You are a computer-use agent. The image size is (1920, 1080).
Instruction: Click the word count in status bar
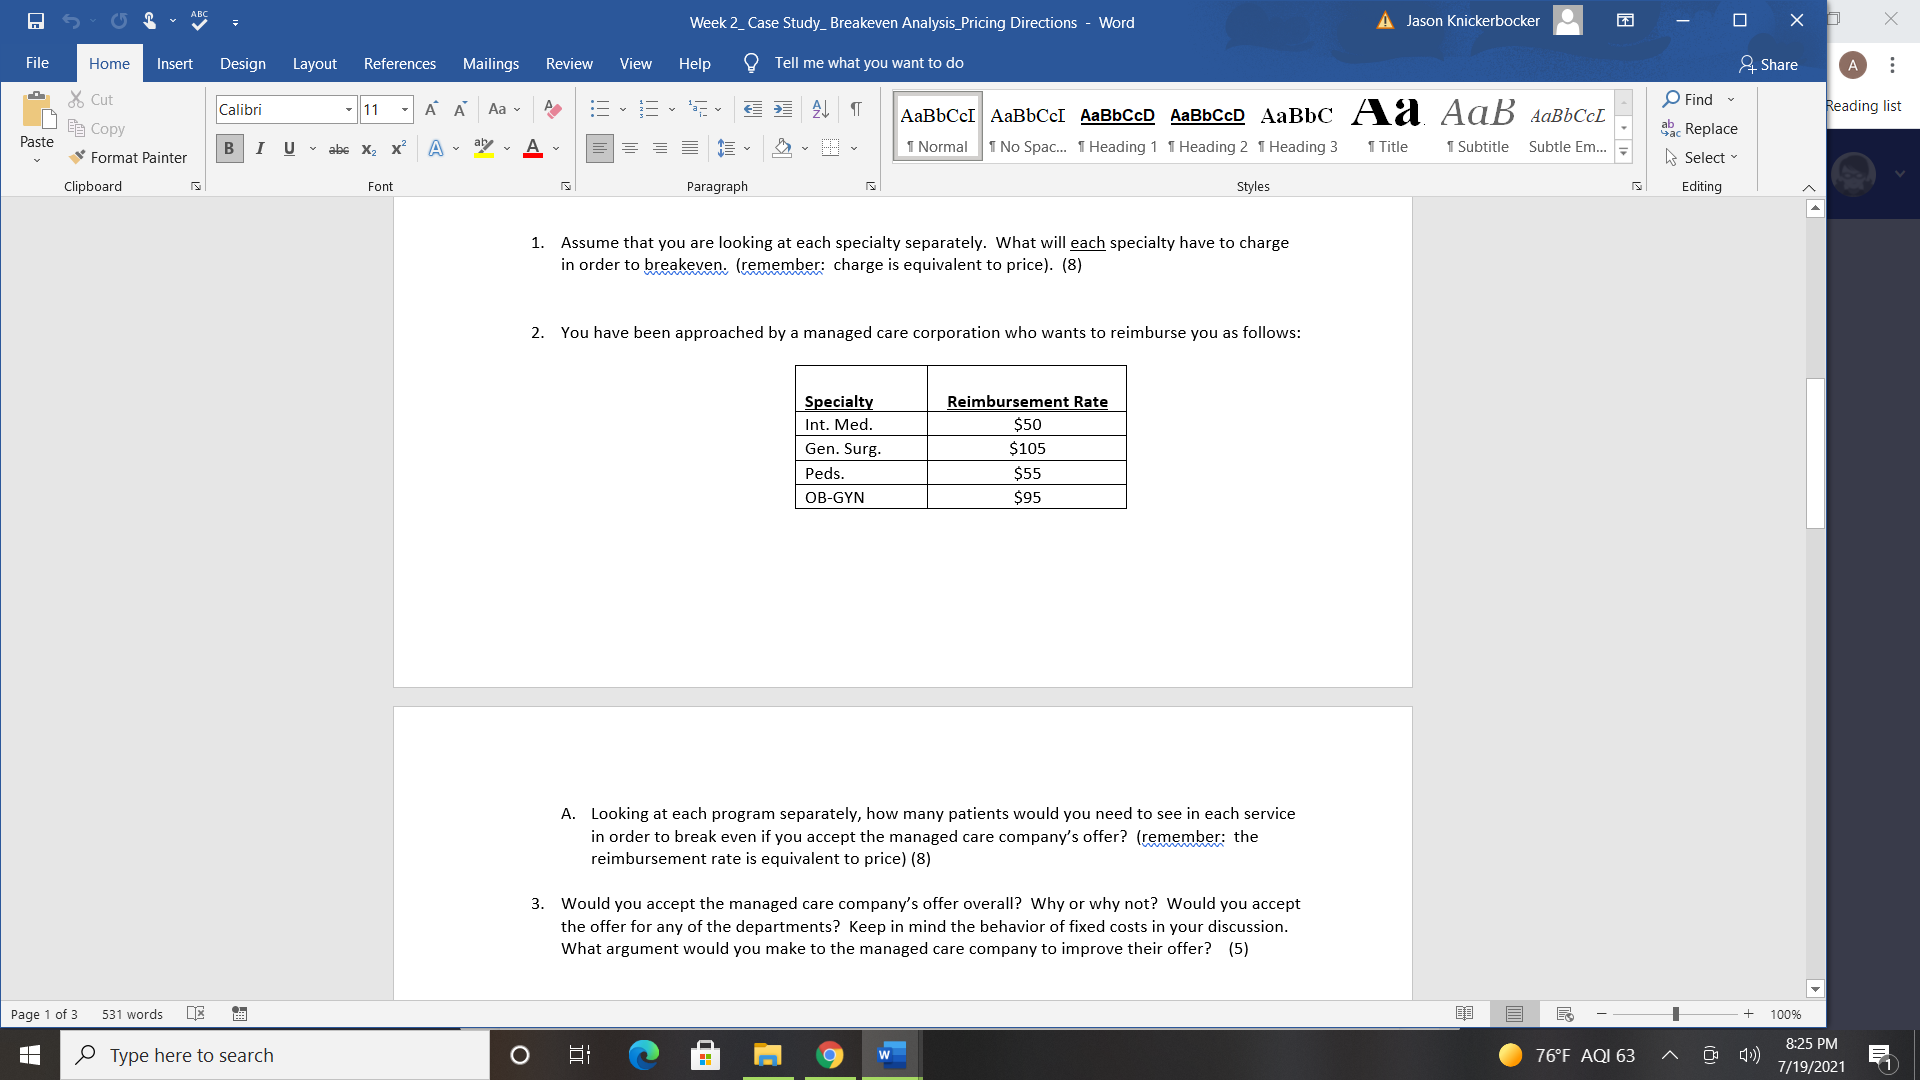pyautogui.click(x=131, y=1014)
